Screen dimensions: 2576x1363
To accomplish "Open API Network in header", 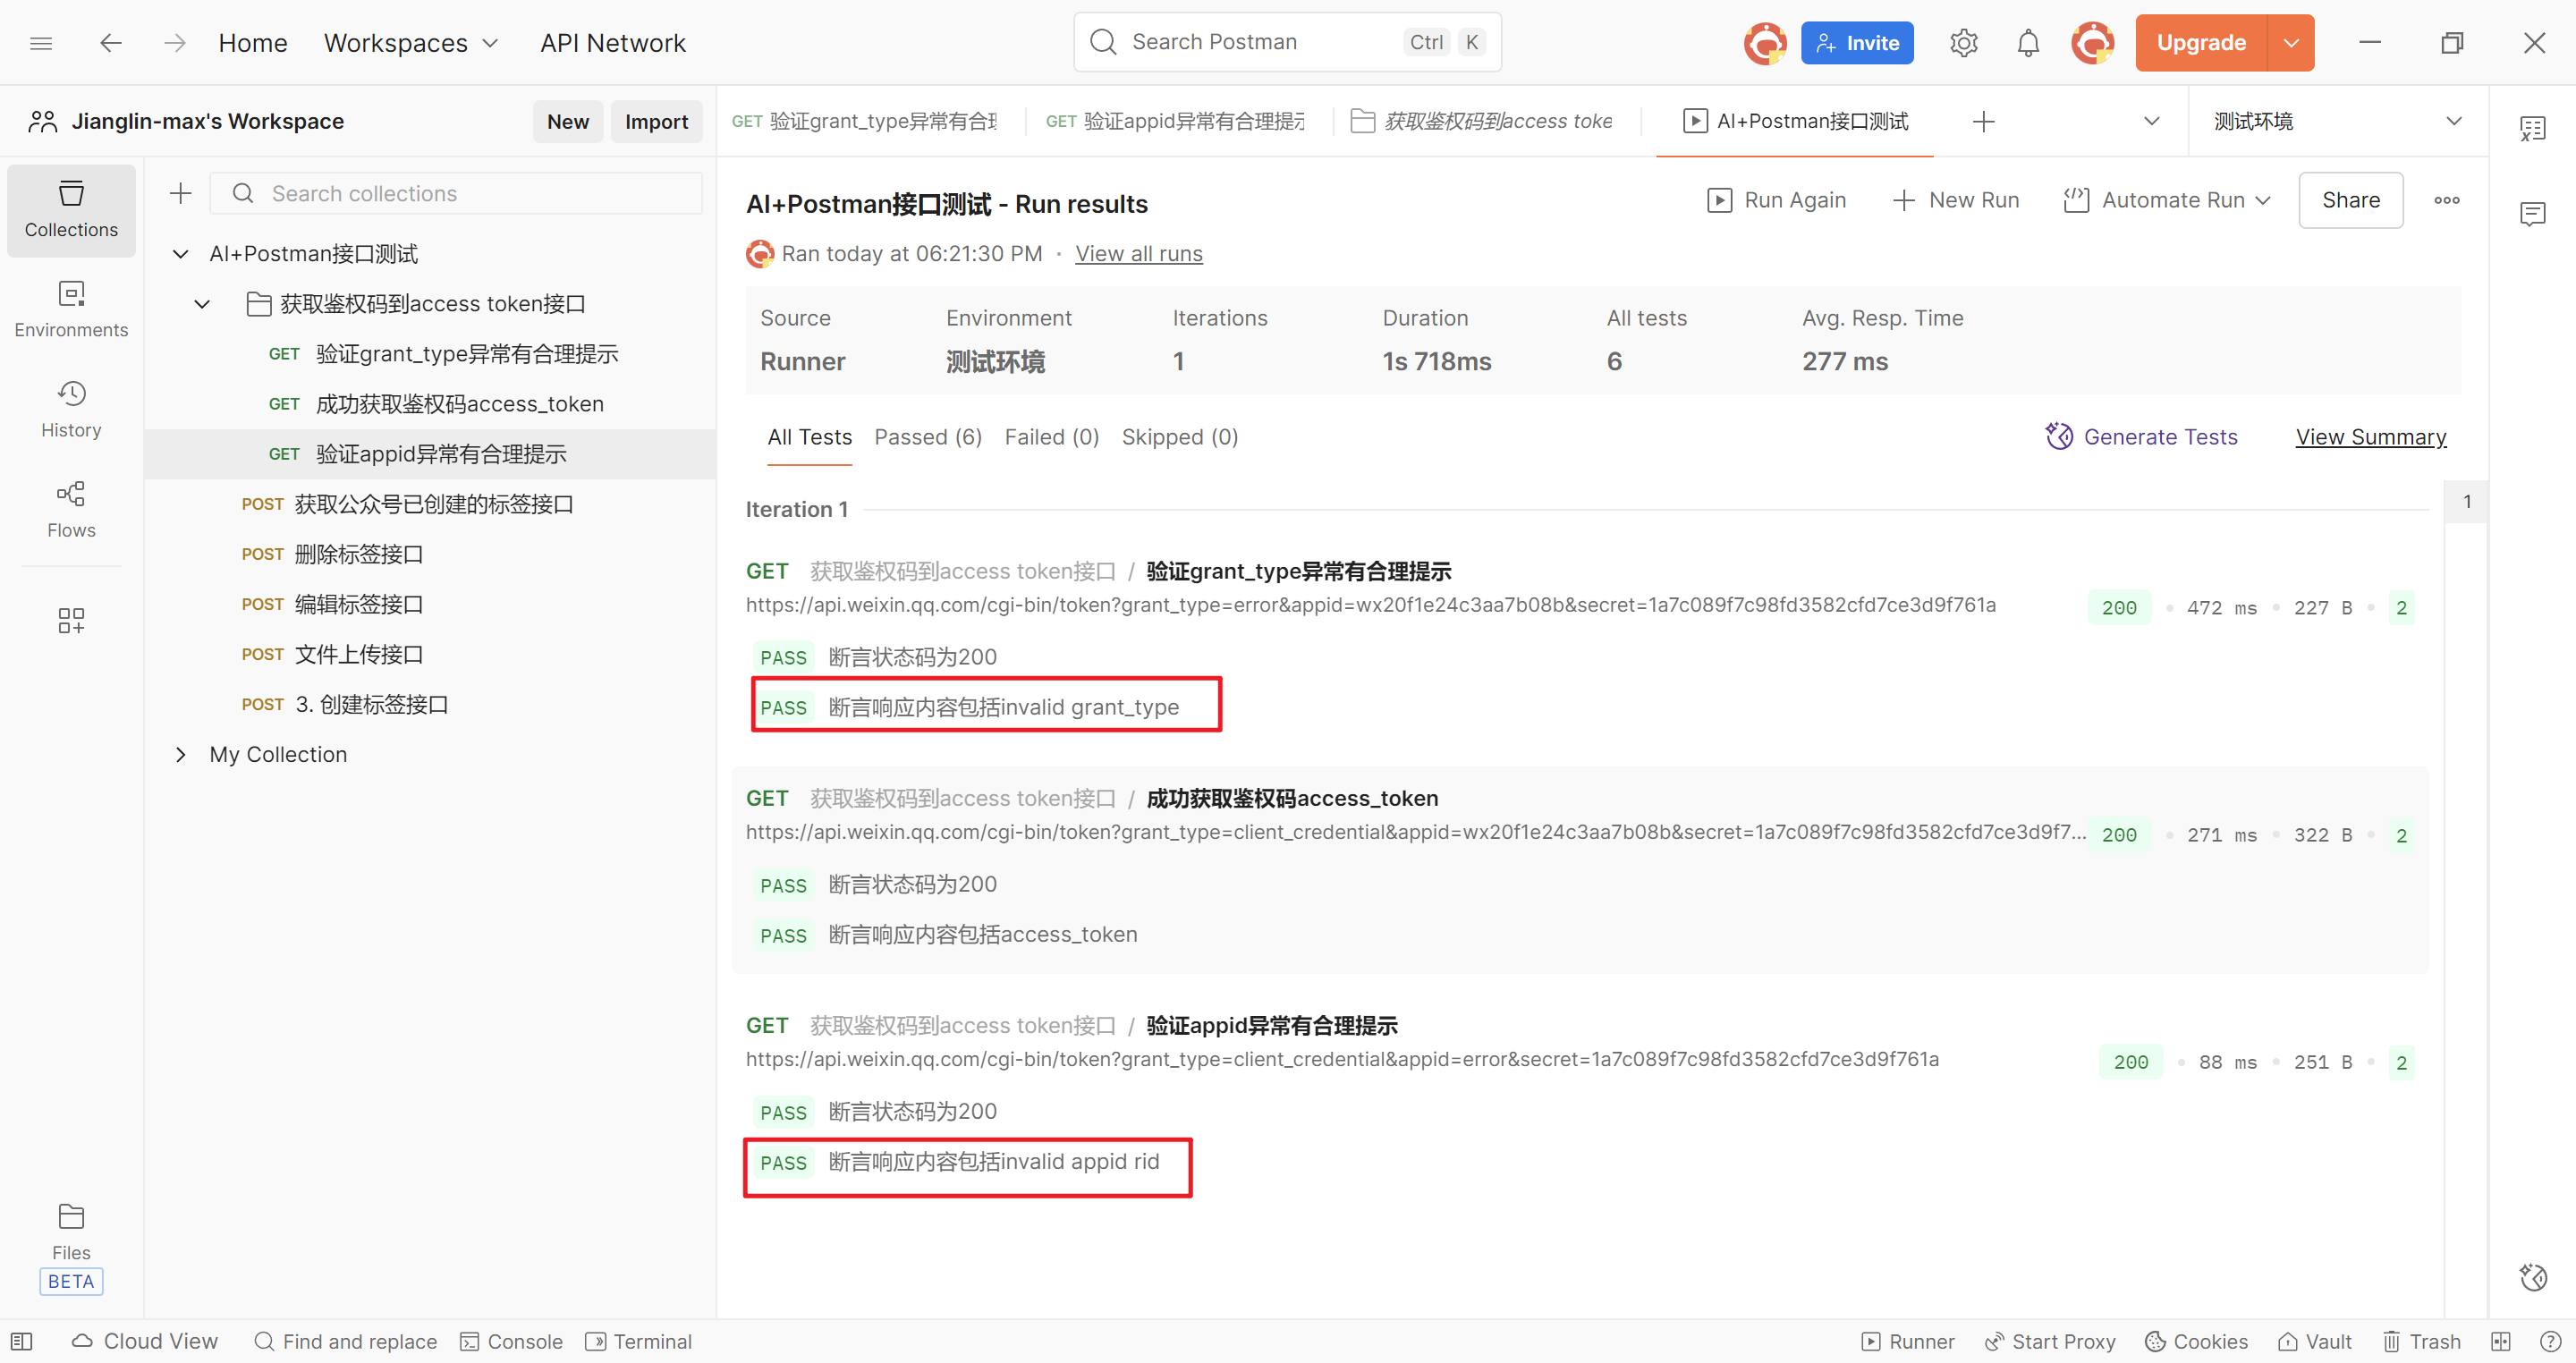I will 613,43.
